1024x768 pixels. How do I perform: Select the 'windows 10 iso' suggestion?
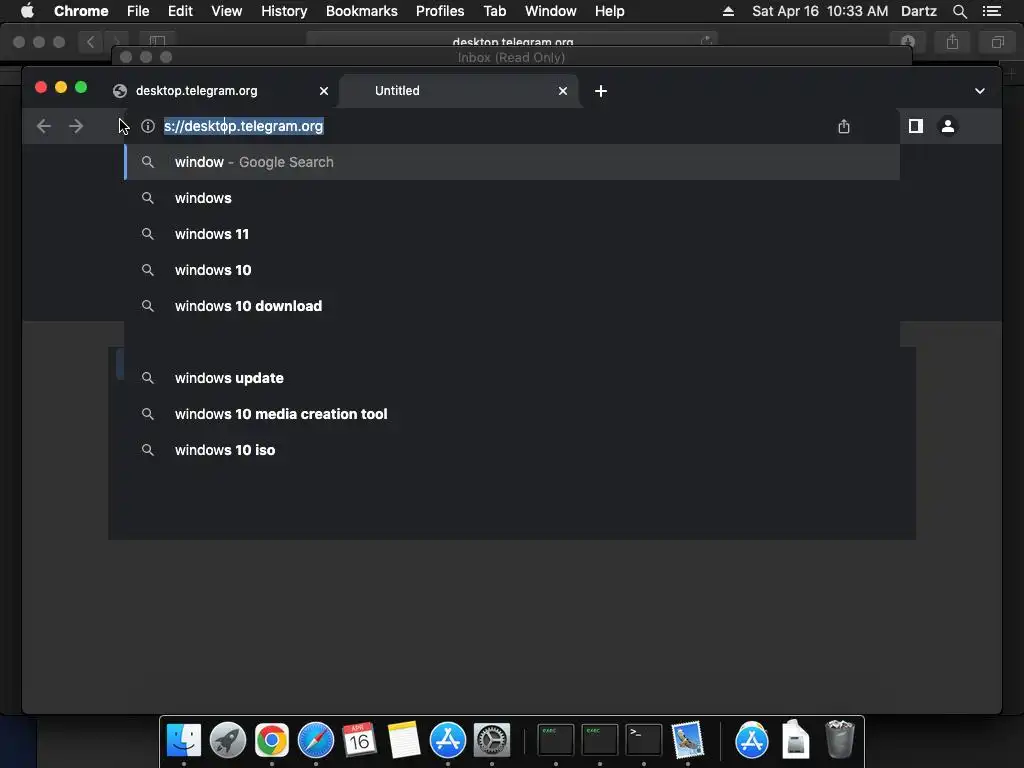[x=512, y=450]
